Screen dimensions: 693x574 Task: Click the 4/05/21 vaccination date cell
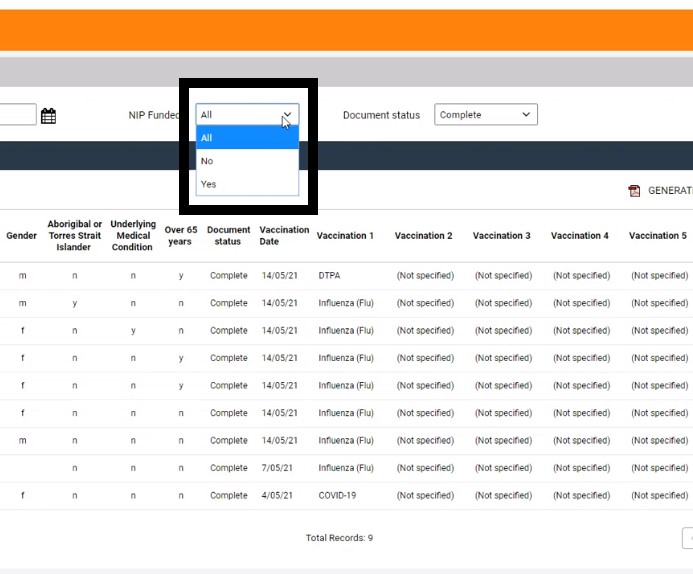(x=277, y=495)
